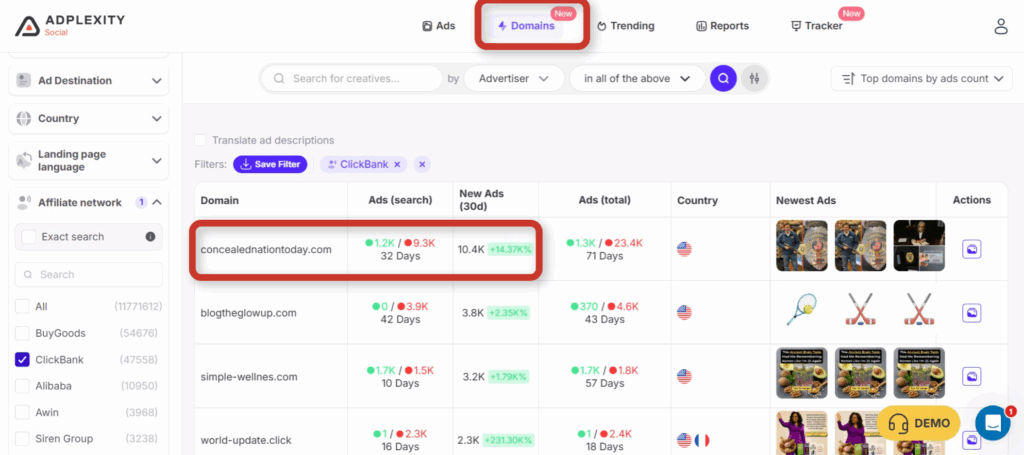Open the filter settings sliders icon
1024x455 pixels.
(x=754, y=78)
